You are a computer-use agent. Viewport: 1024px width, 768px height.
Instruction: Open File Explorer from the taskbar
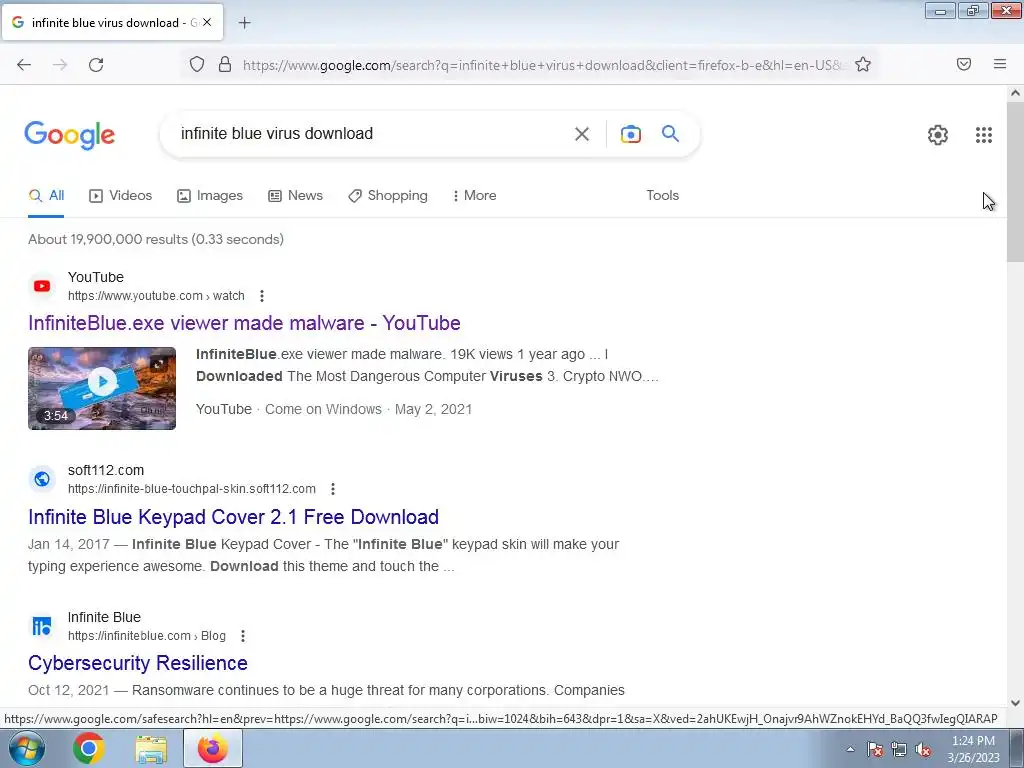click(151, 748)
